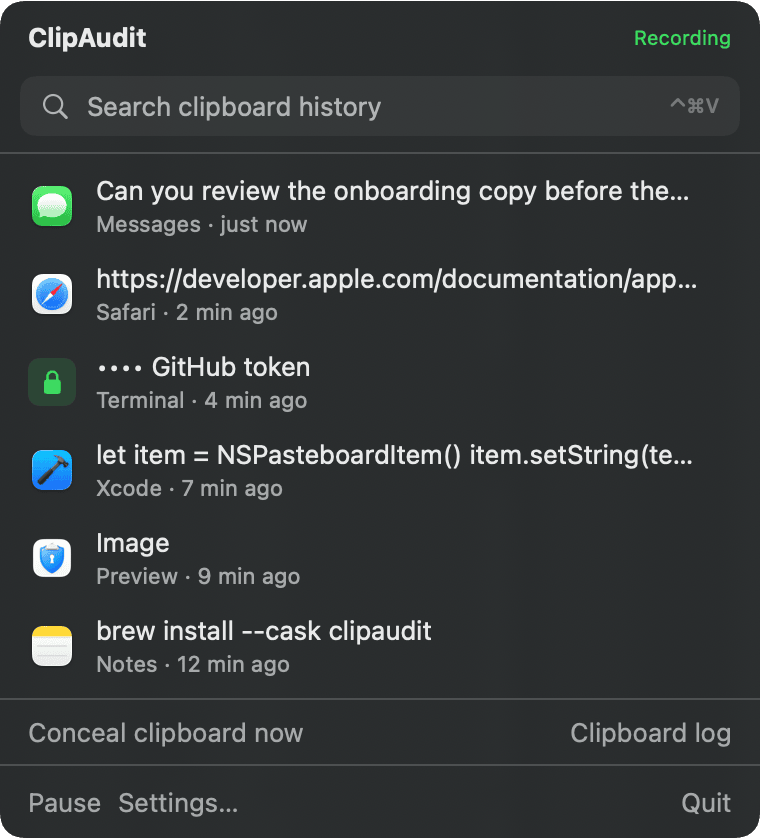Click 'Terminal · 4 min ago' subtitle

(201, 400)
